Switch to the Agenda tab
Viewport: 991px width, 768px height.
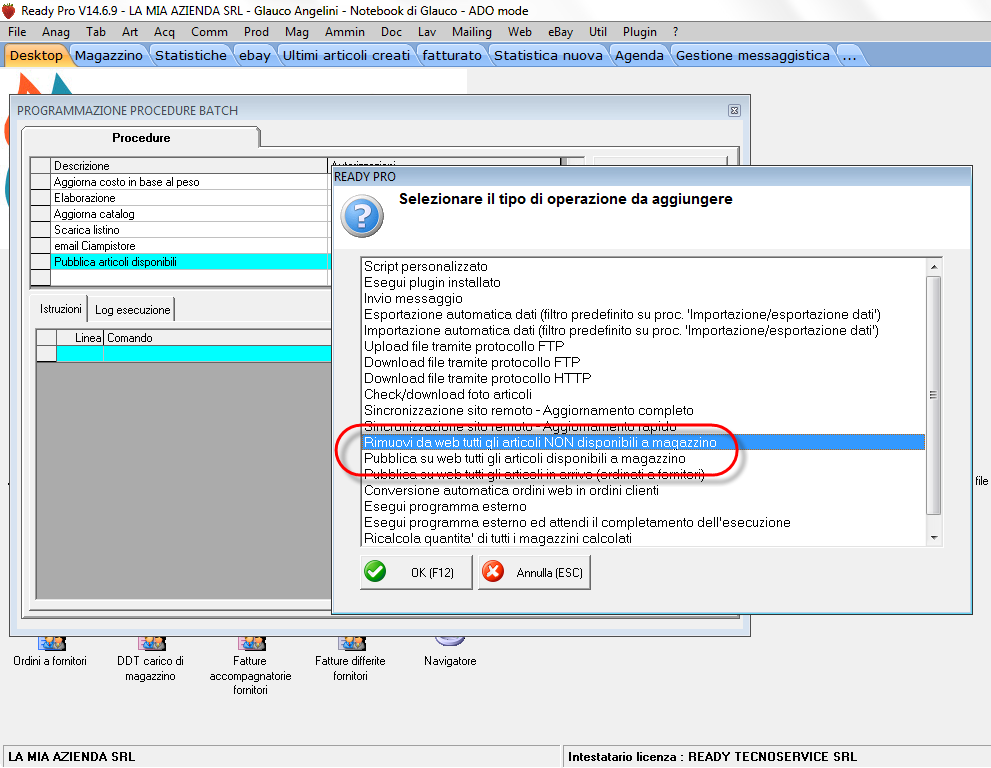[639, 56]
